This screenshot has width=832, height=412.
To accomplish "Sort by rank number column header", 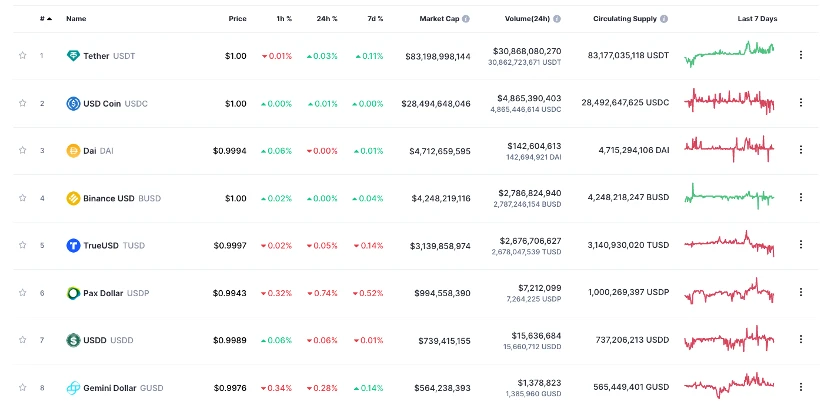I will [x=45, y=19].
